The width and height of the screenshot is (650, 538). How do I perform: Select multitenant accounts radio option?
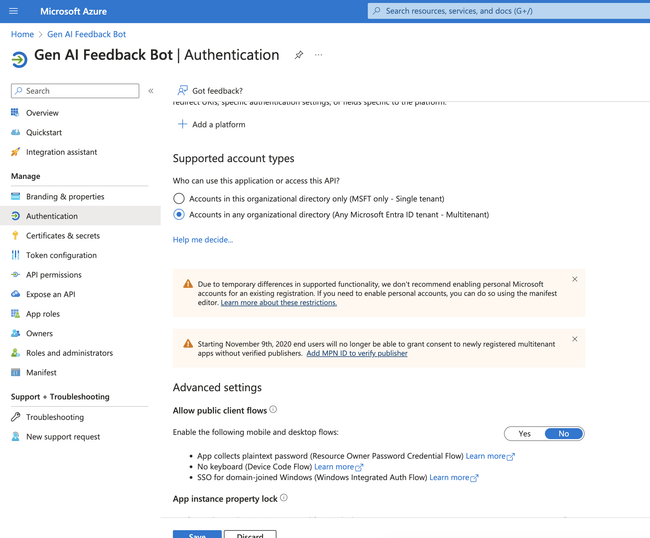tap(179, 214)
